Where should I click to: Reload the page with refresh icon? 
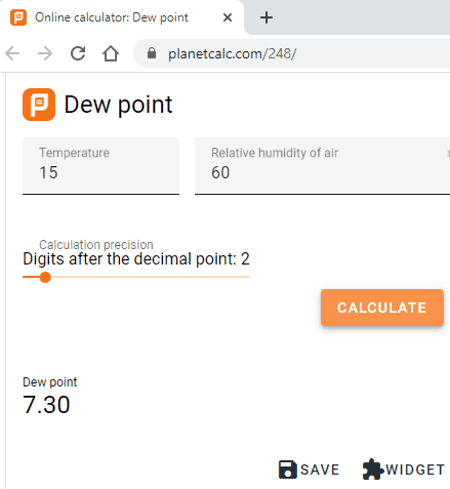coord(78,53)
